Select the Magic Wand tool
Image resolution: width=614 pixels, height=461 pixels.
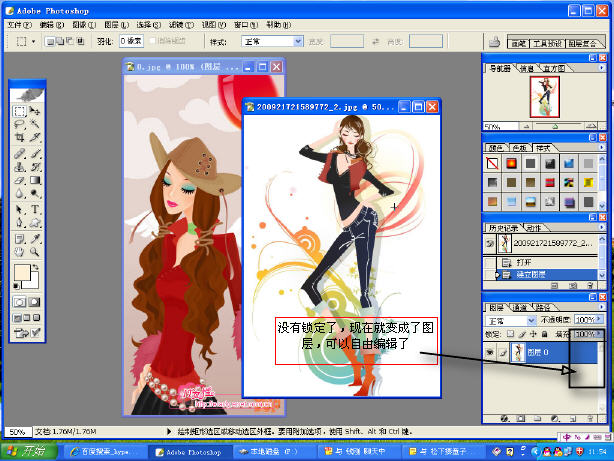pos(35,125)
